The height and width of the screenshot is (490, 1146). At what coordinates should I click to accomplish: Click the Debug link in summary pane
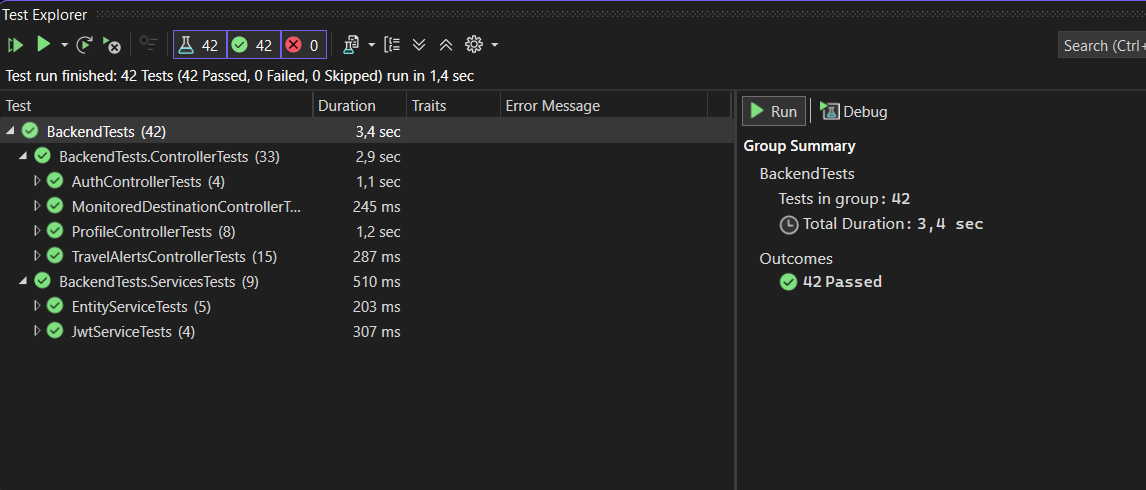point(854,112)
